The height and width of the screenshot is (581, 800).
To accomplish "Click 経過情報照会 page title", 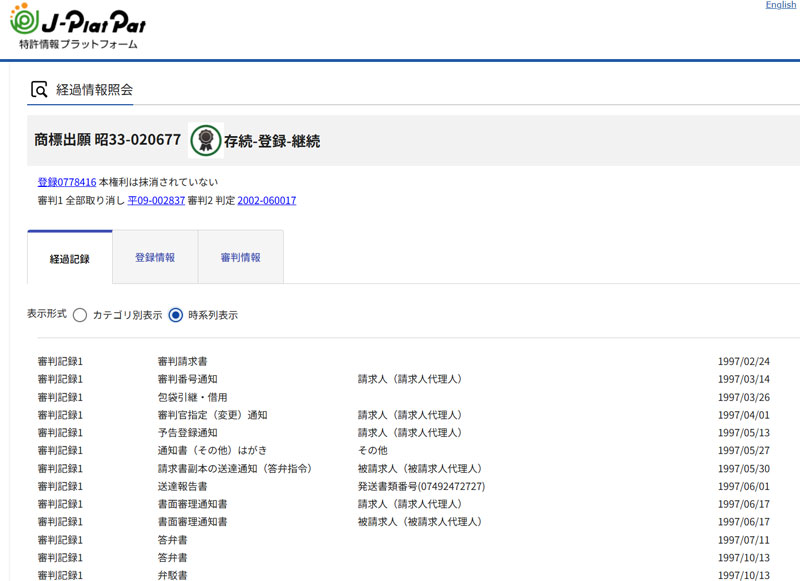I will click(94, 90).
